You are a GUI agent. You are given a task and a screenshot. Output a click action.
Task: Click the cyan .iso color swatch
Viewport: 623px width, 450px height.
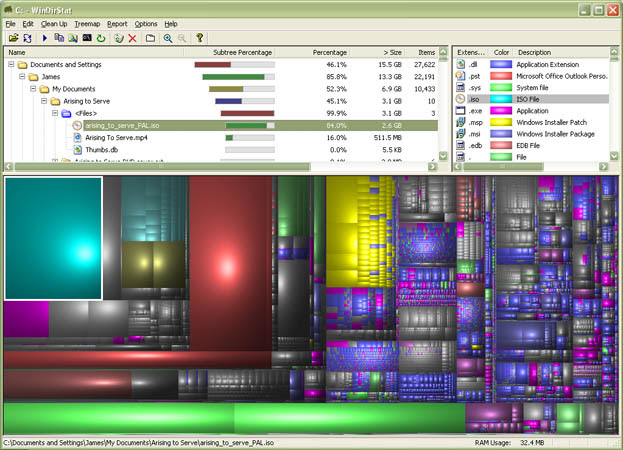tap(501, 99)
